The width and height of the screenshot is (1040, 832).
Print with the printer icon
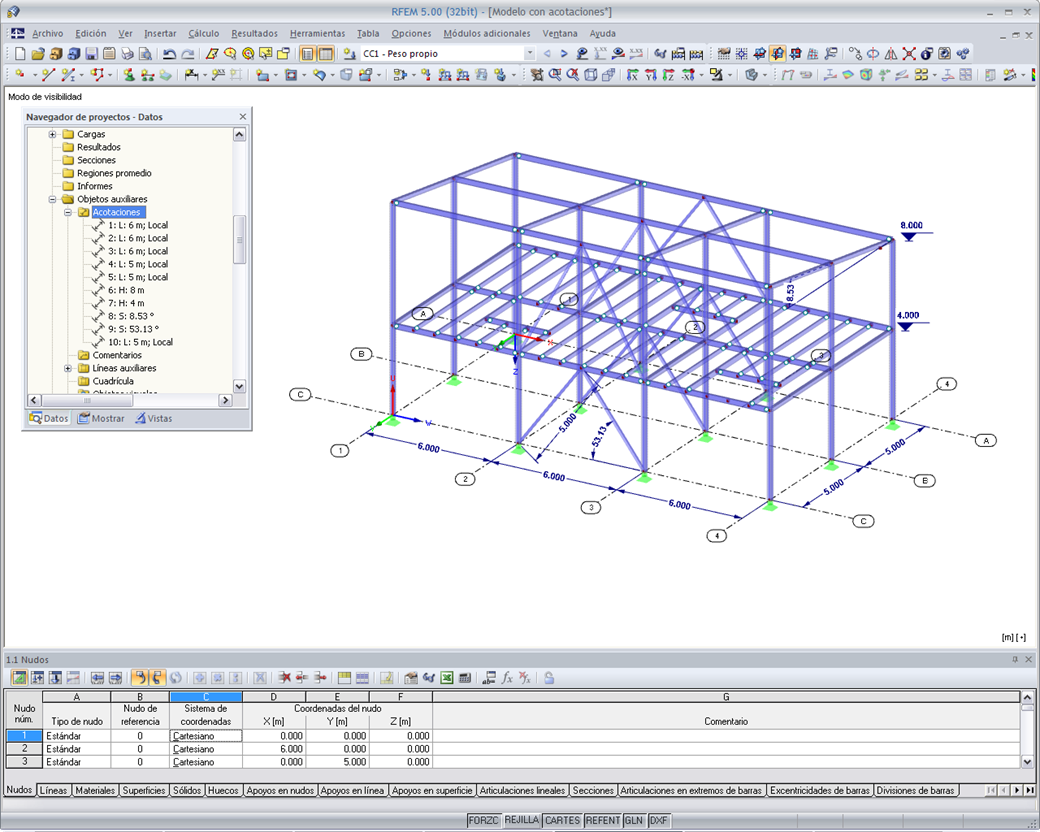[127, 54]
